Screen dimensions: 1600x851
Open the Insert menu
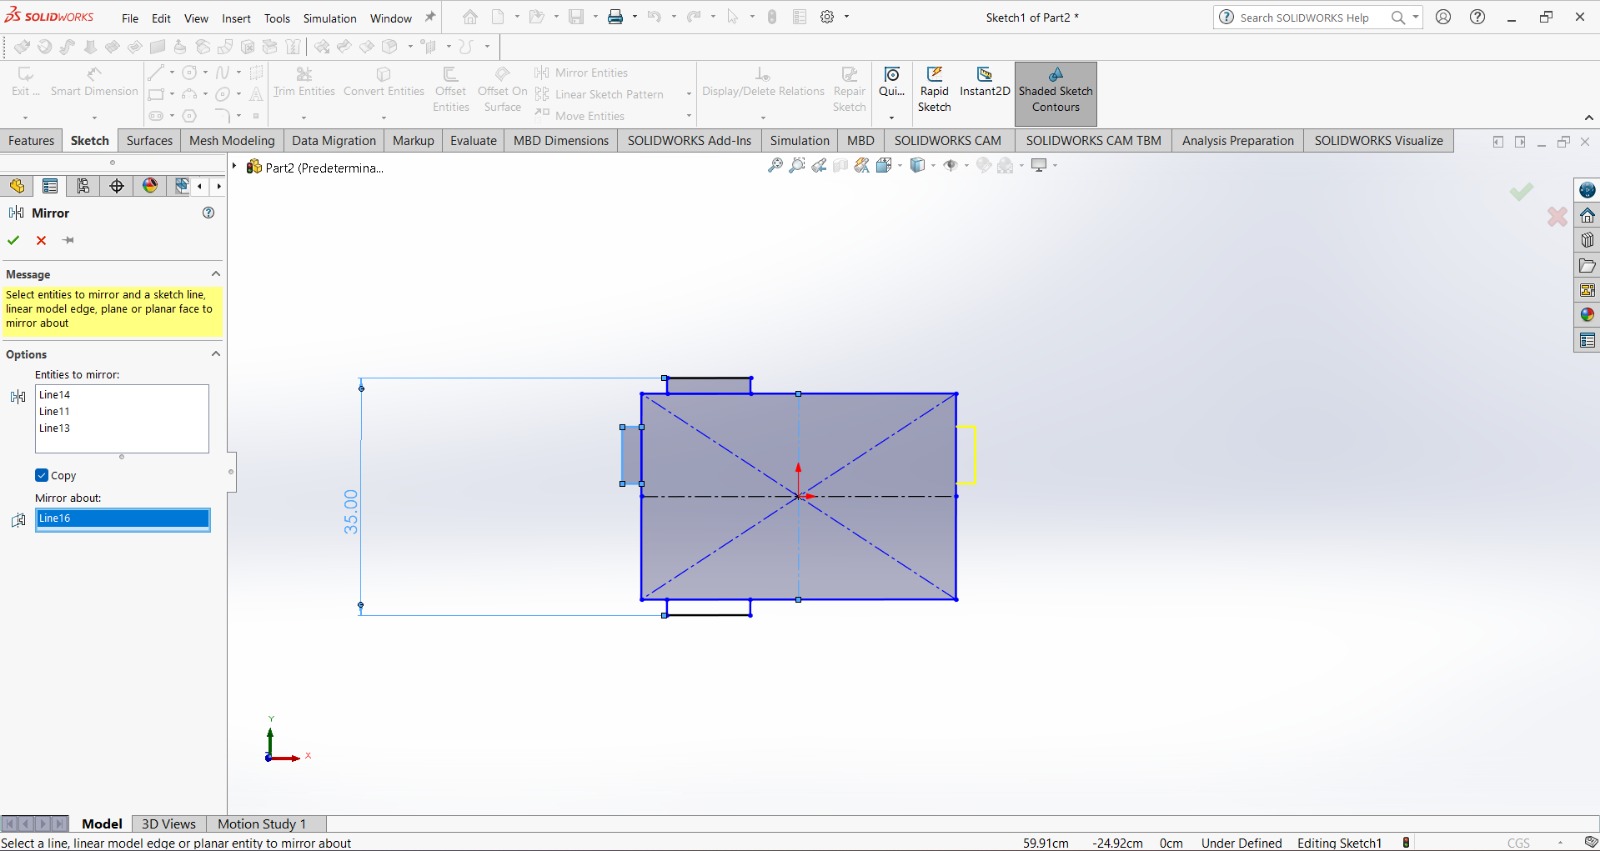tap(236, 18)
